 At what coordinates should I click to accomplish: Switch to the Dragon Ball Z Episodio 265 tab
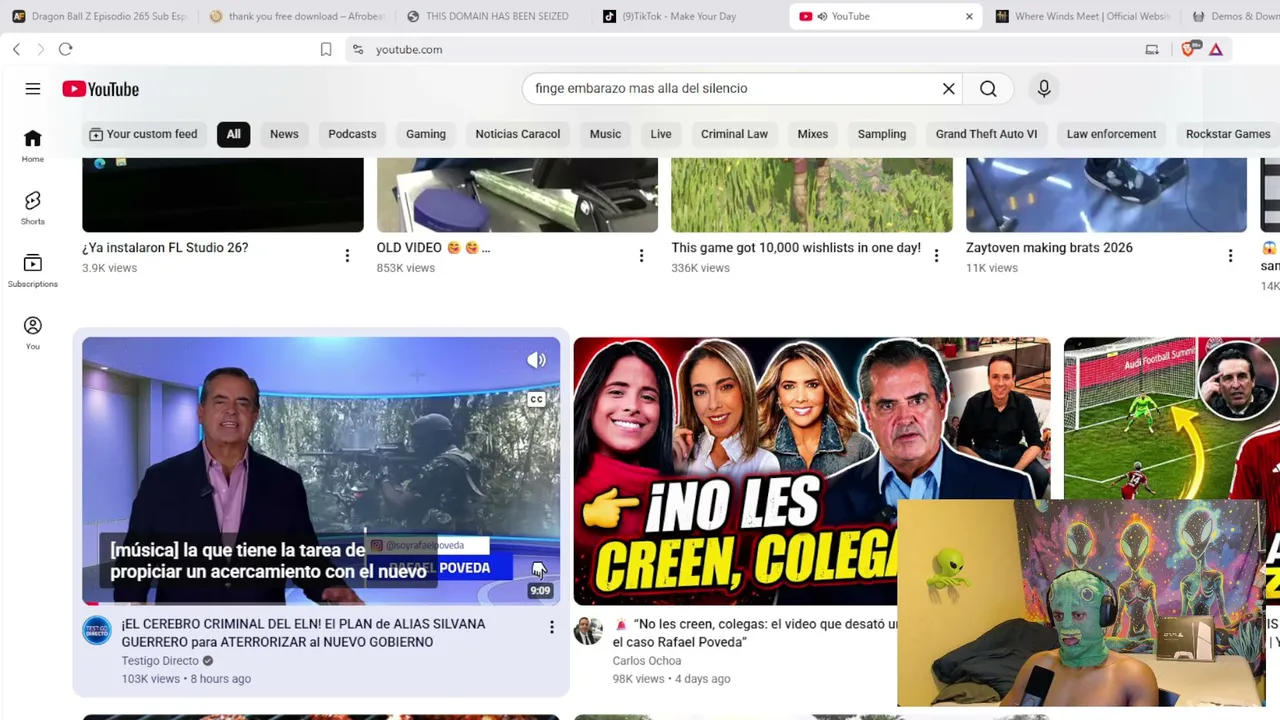coord(99,16)
